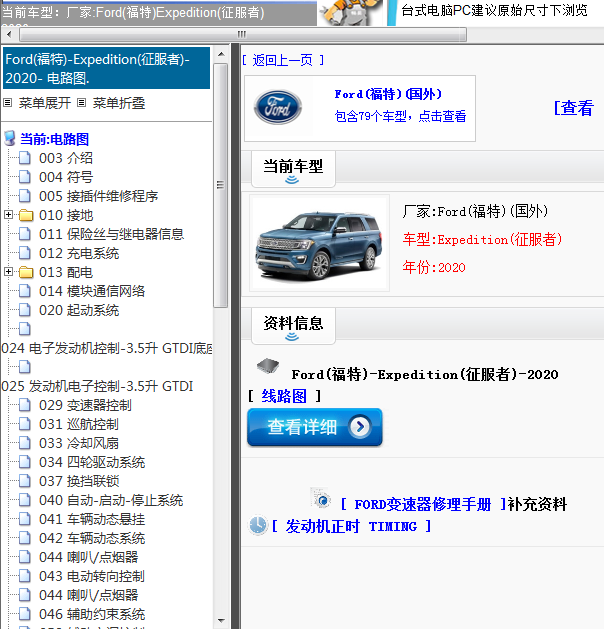Click 包含79个车型，点击查看 link
This screenshot has height=629, width=604.
(400, 116)
